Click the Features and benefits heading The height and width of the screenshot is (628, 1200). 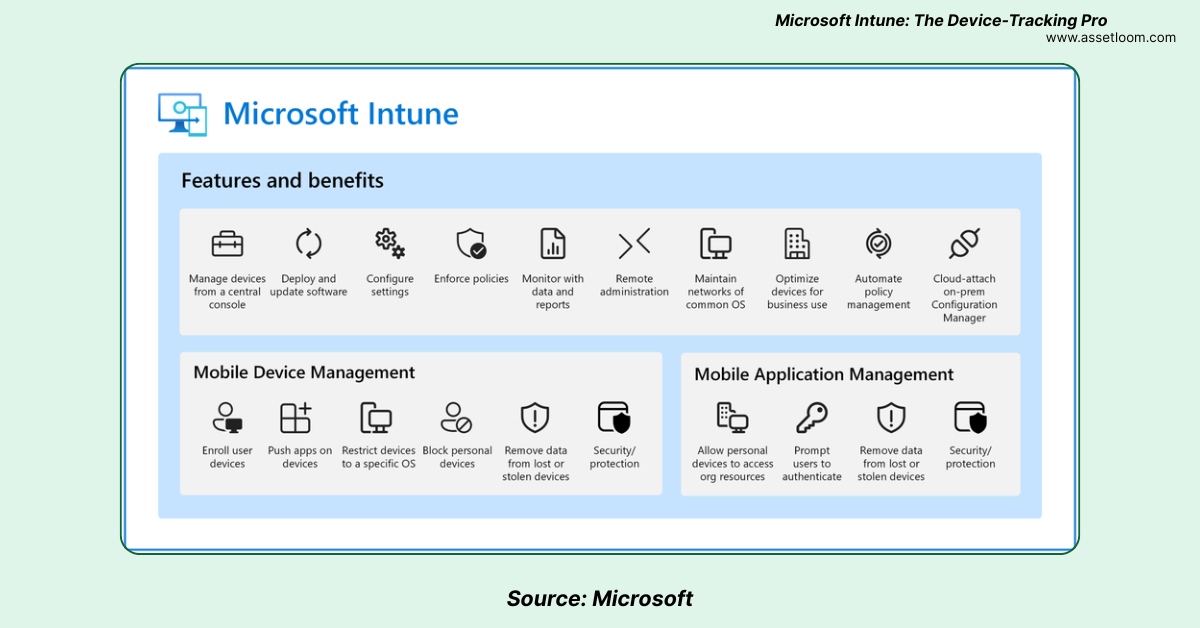tap(282, 181)
